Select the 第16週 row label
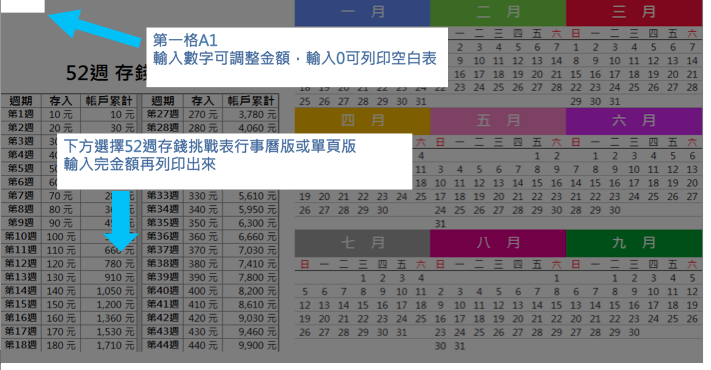Screen dimensions: 711x370 pos(21,318)
